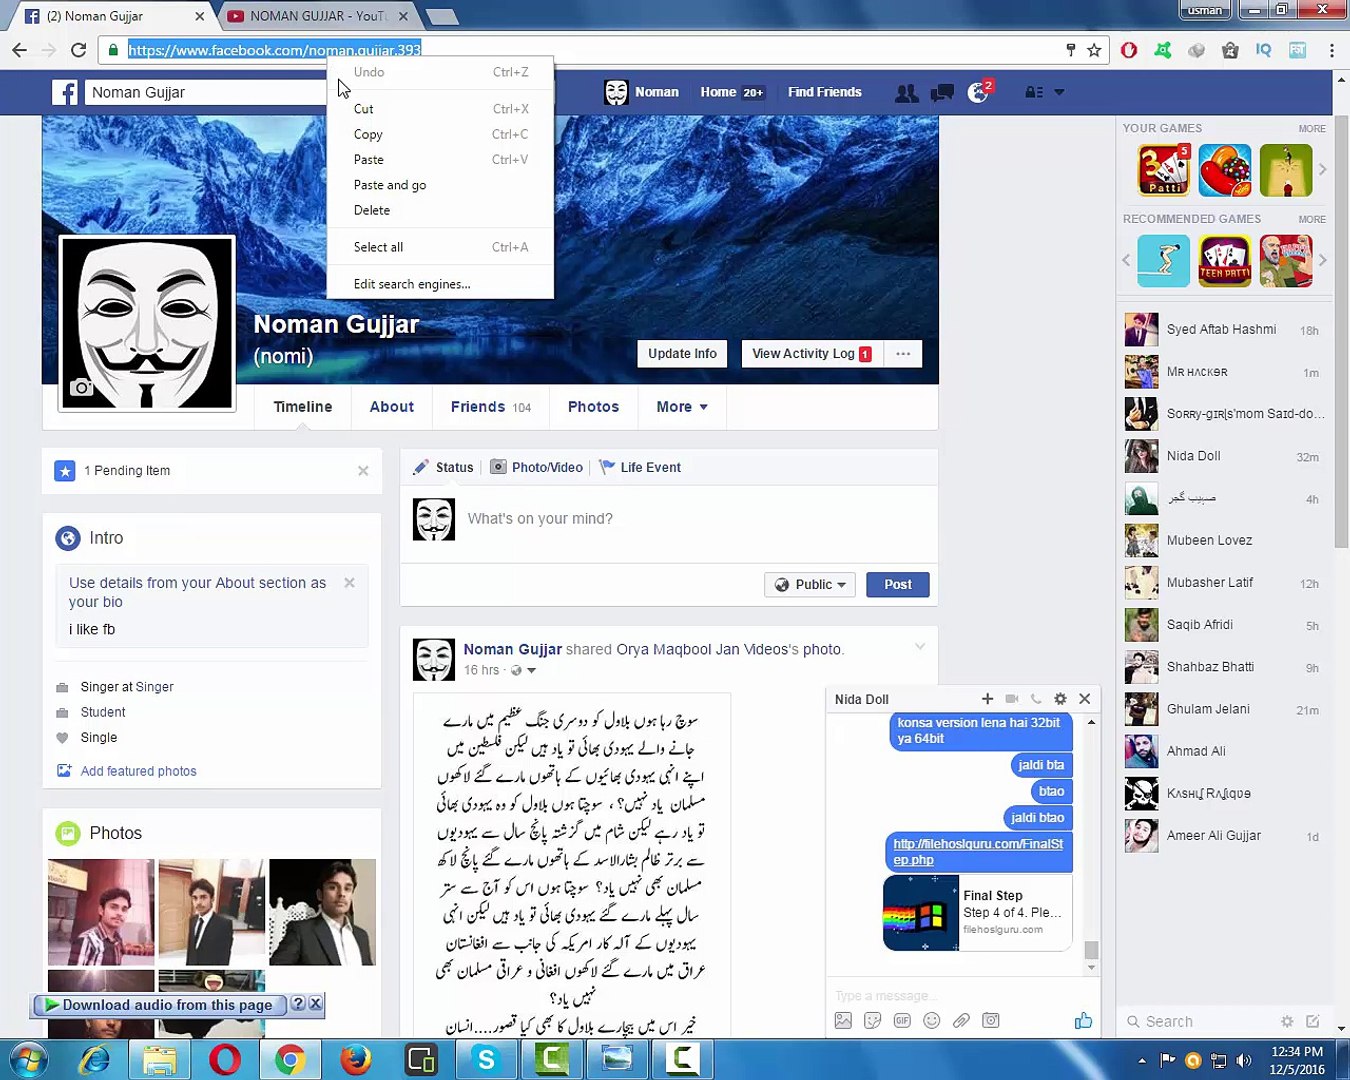Viewport: 1350px width, 1080px height.
Task: Open the Photos tab on profile
Action: point(593,407)
